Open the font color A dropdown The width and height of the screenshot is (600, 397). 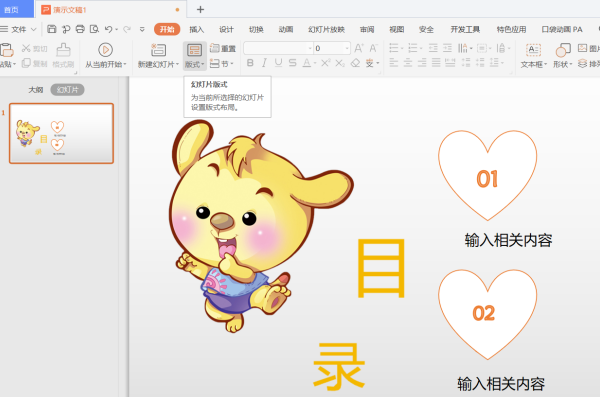(315, 63)
